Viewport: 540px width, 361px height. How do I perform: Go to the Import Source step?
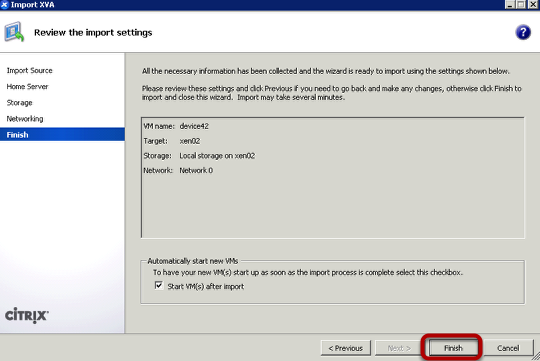coord(30,70)
